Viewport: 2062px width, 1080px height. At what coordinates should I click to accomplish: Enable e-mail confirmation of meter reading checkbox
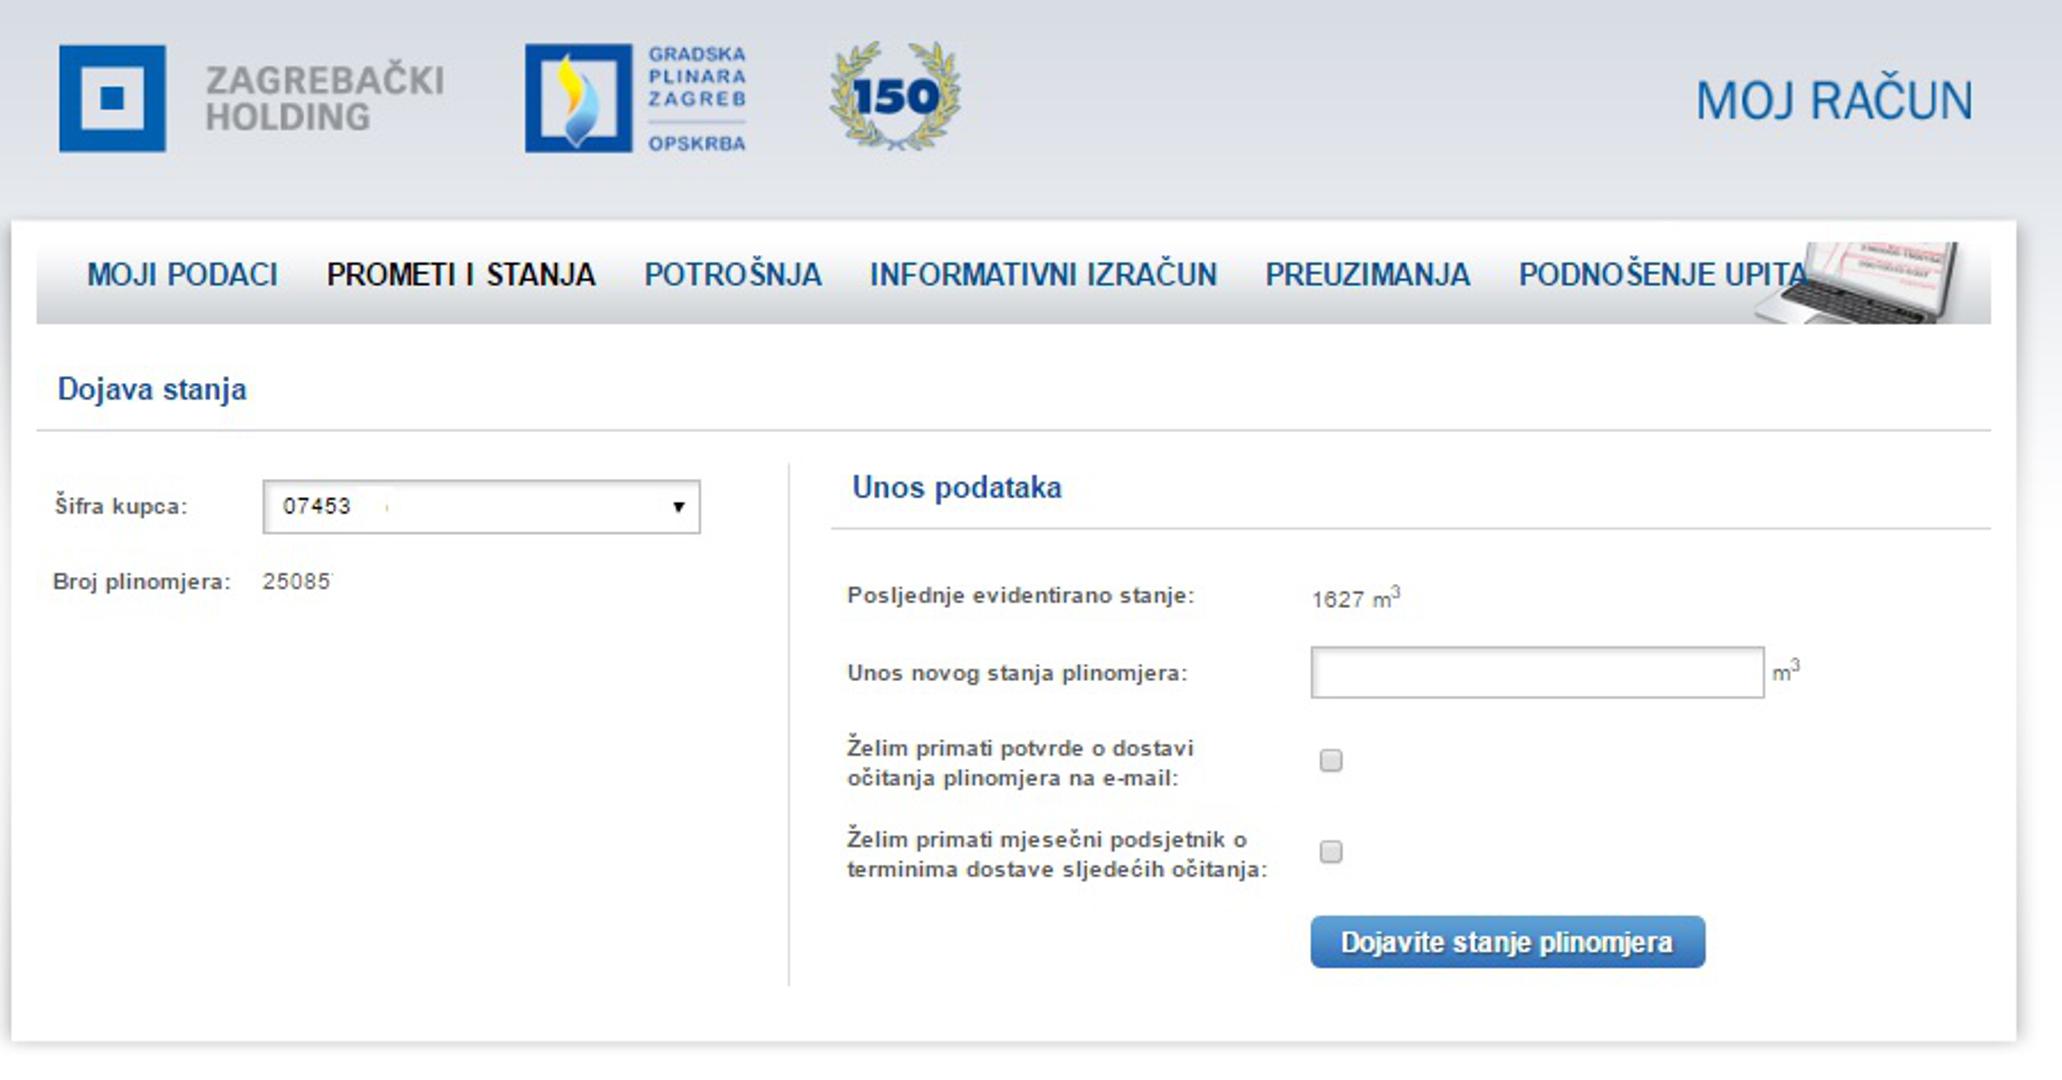[x=1330, y=761]
